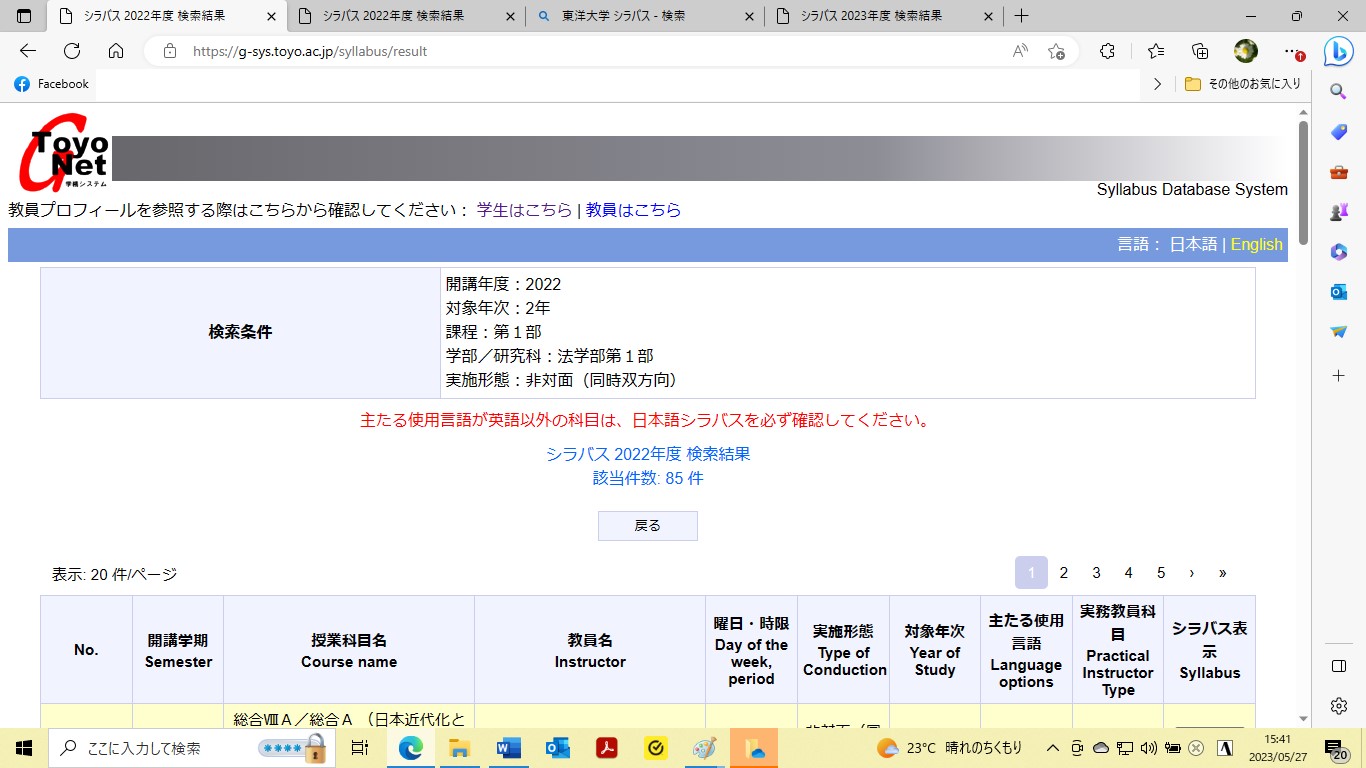Open the sidebar Tools briefcase icon
The image size is (1366, 768).
1338,172
